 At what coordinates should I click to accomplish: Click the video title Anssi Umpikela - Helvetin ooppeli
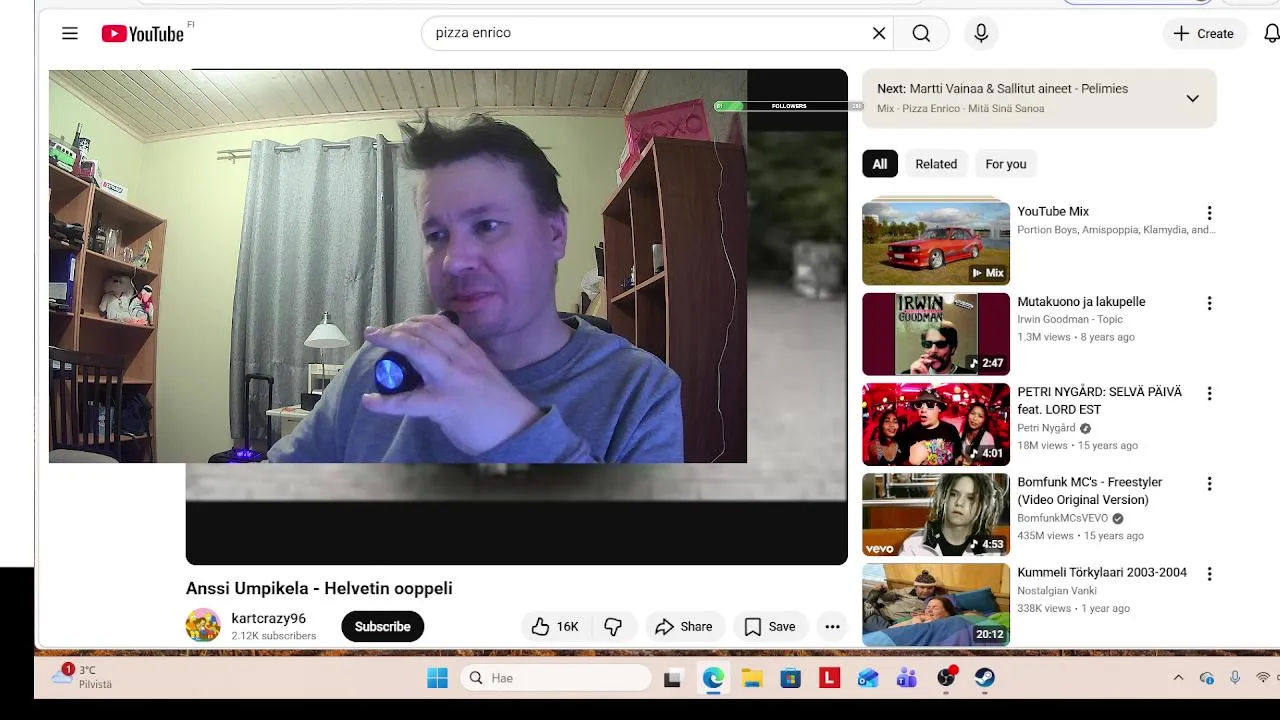tap(319, 588)
